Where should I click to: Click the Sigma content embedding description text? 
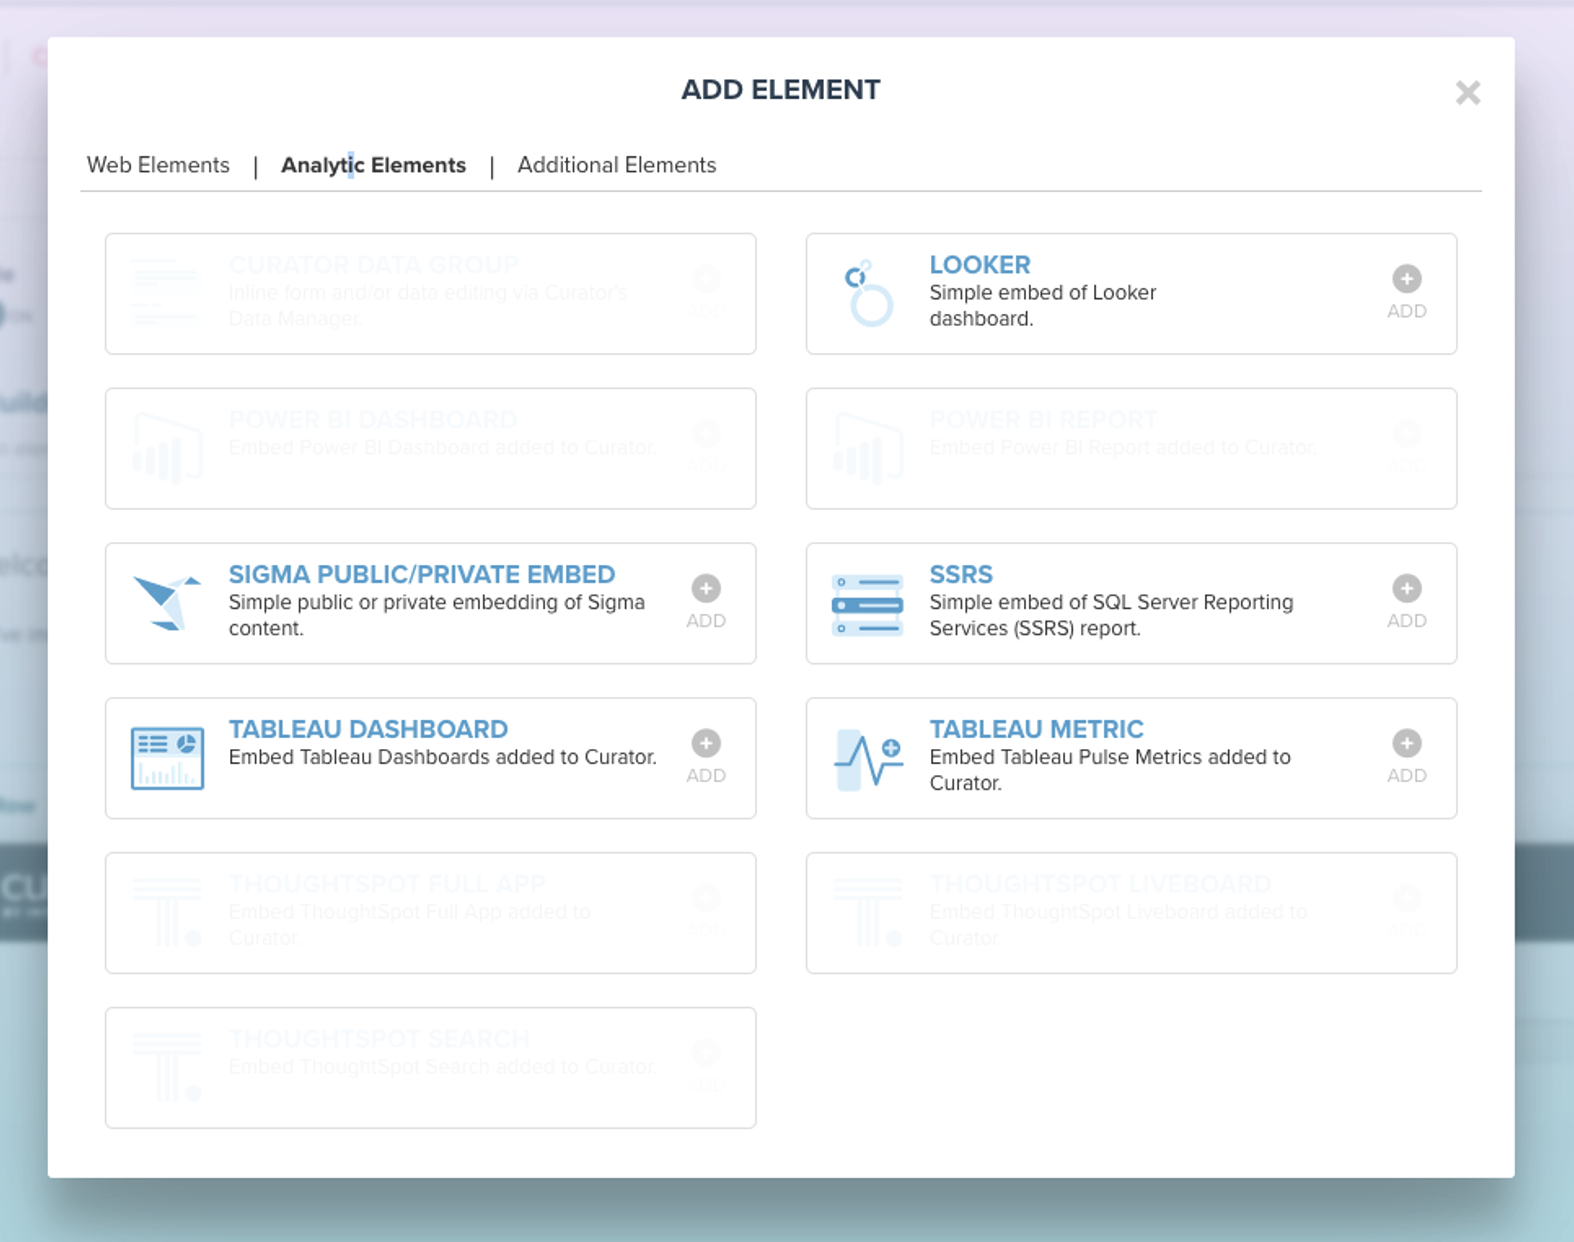(436, 616)
